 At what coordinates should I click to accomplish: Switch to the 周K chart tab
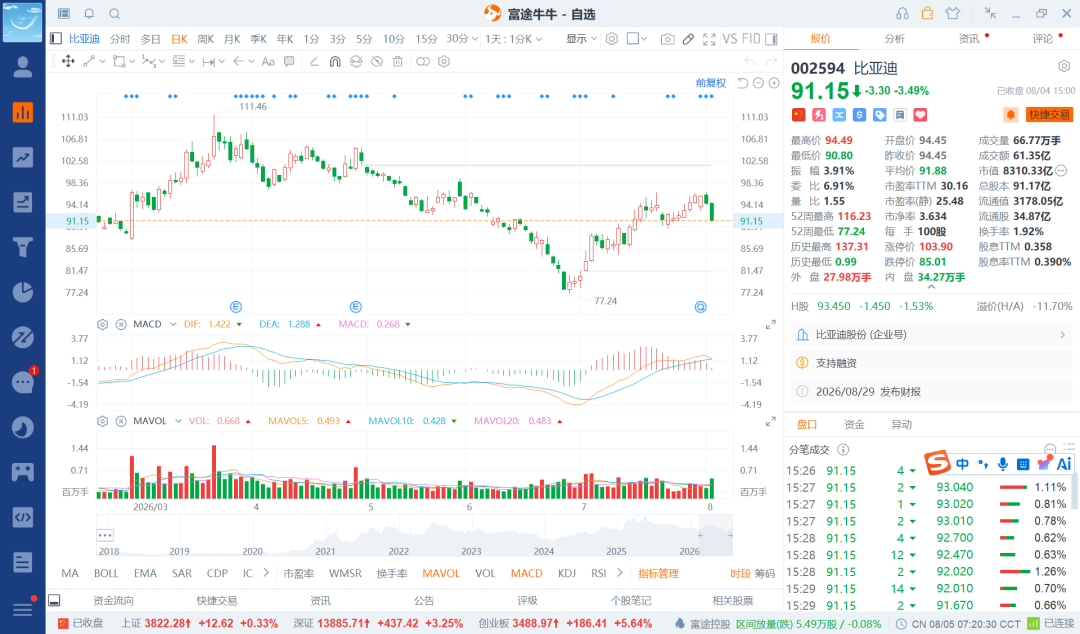tap(205, 39)
